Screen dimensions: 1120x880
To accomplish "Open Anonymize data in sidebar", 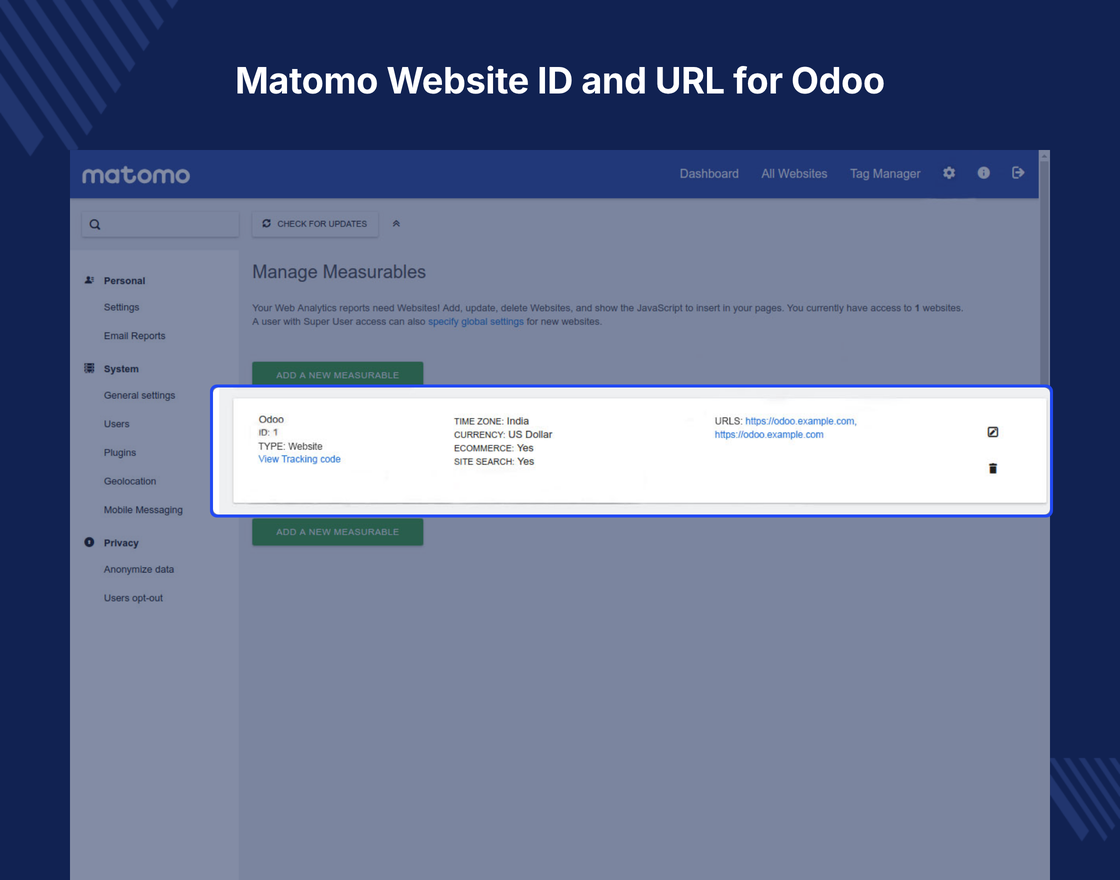I will (x=139, y=569).
